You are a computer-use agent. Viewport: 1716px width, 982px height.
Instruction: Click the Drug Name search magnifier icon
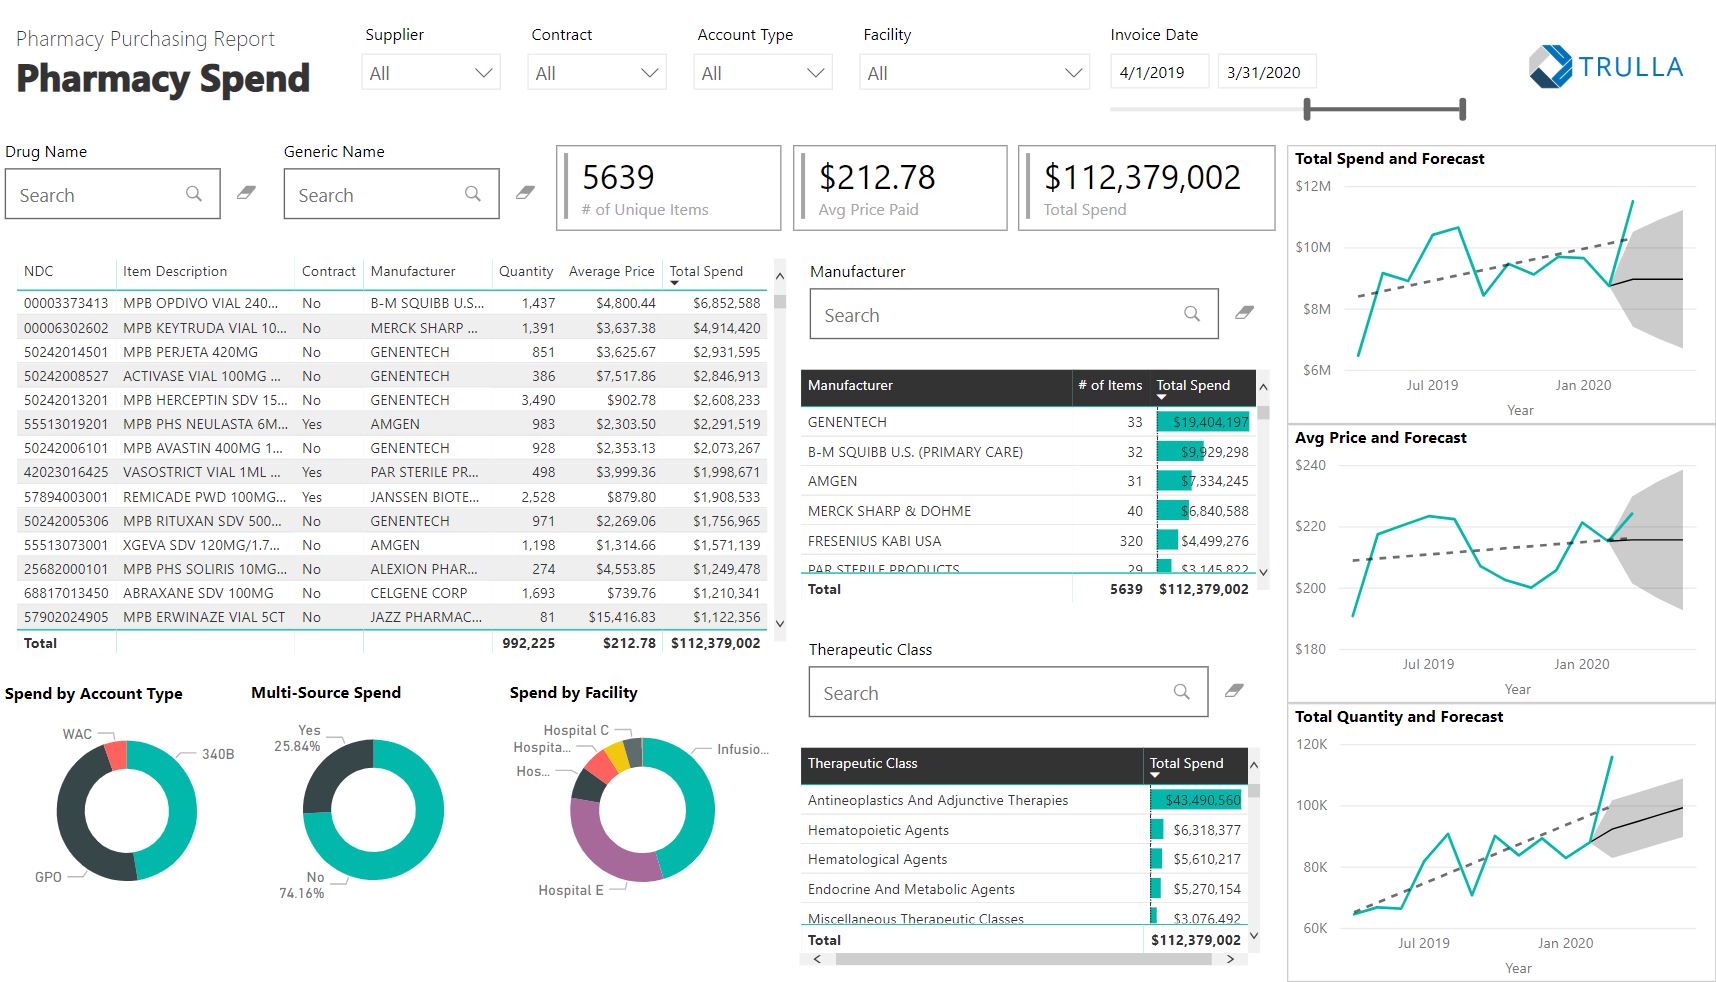(x=194, y=194)
